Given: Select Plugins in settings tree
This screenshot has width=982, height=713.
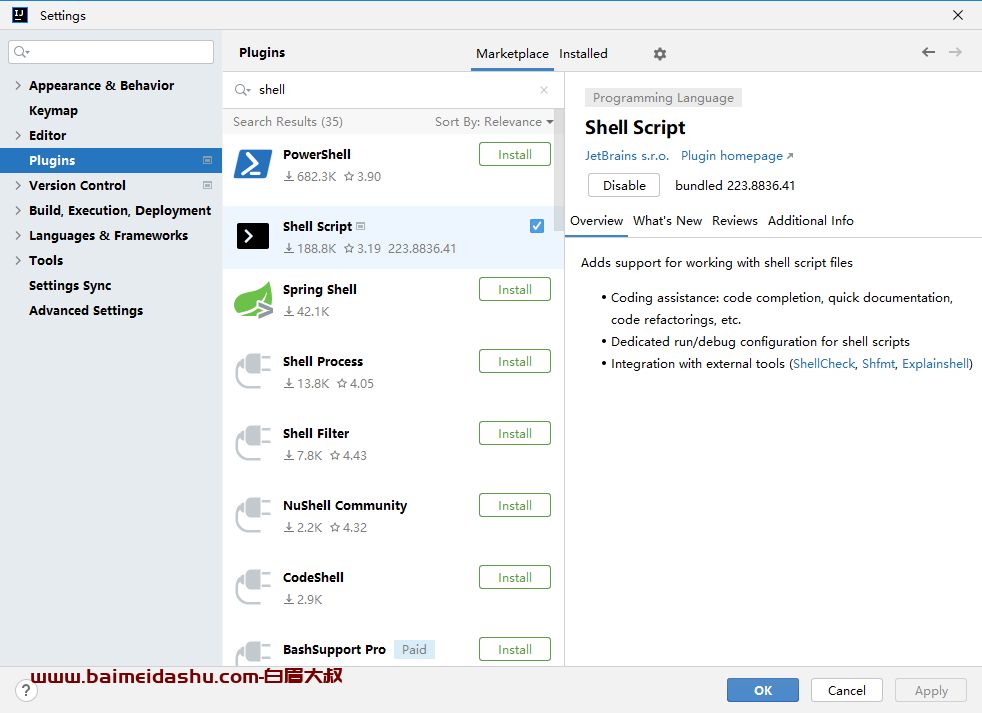Looking at the screenshot, I should pyautogui.click(x=111, y=160).
